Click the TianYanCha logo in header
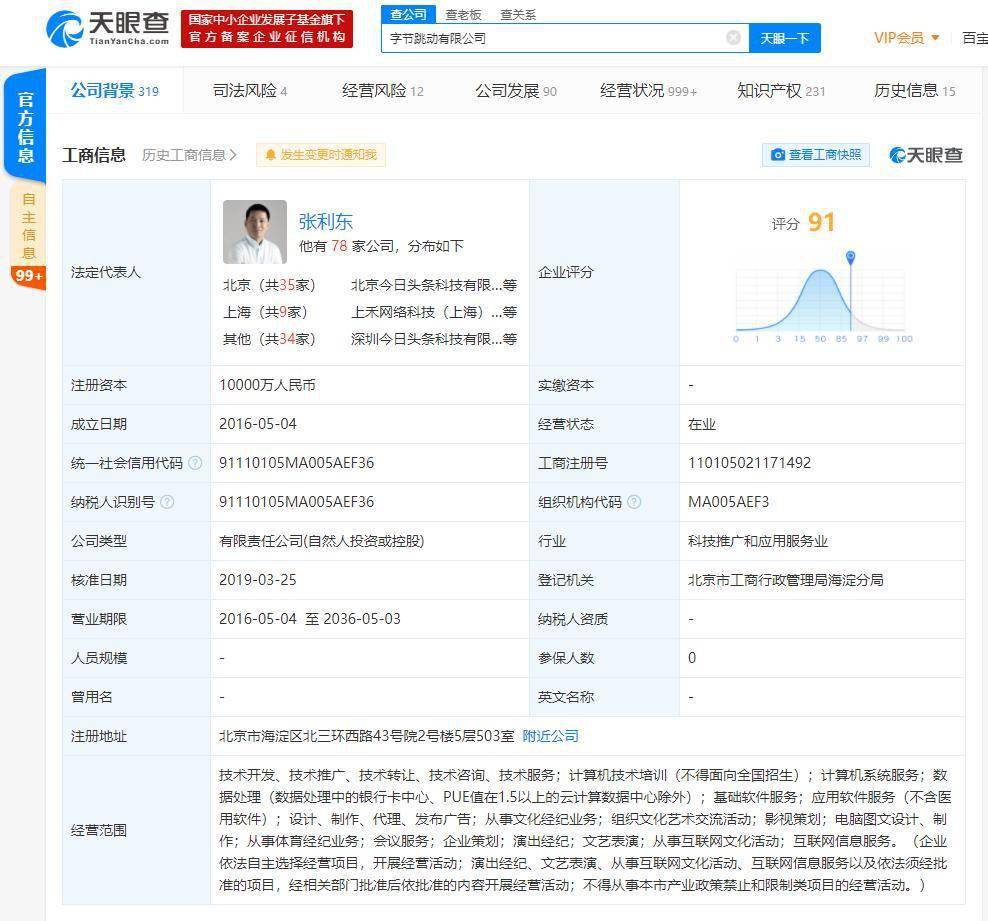 point(107,29)
